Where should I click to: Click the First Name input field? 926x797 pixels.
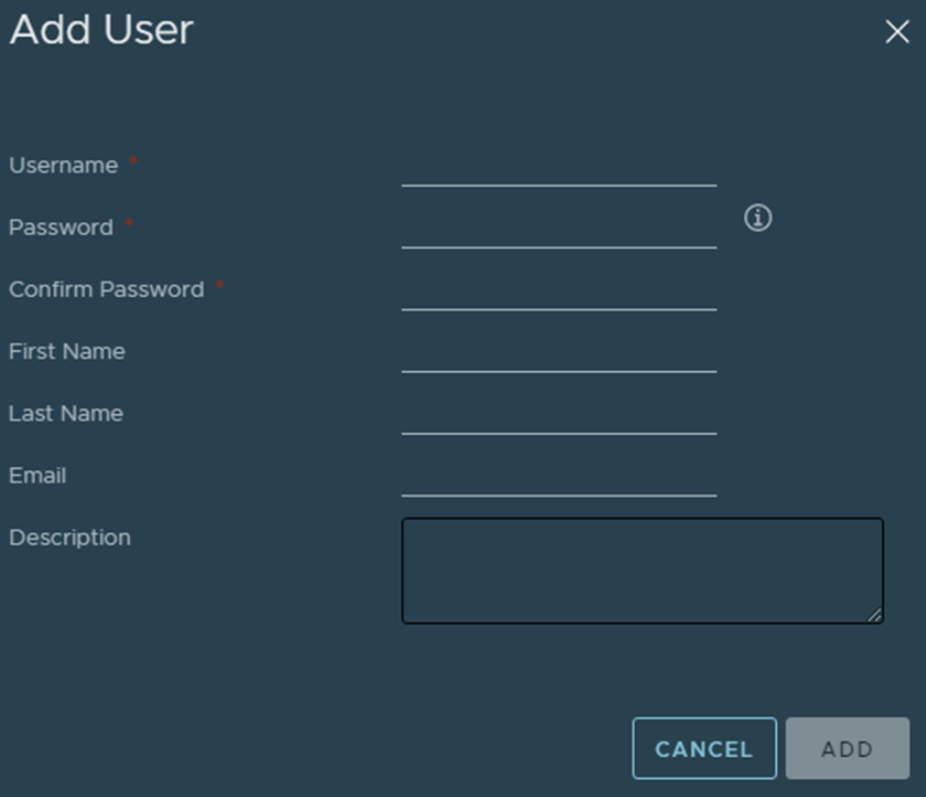click(x=558, y=354)
